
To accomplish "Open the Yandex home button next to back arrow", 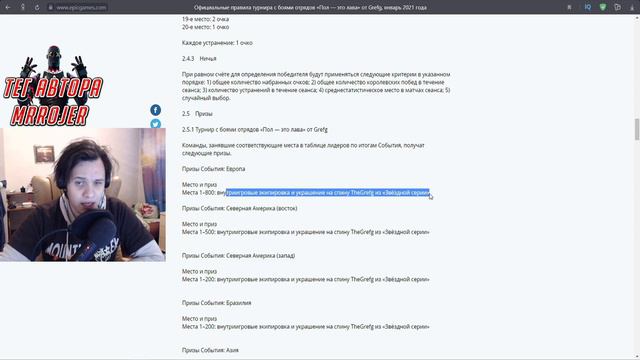I will pos(22,7).
